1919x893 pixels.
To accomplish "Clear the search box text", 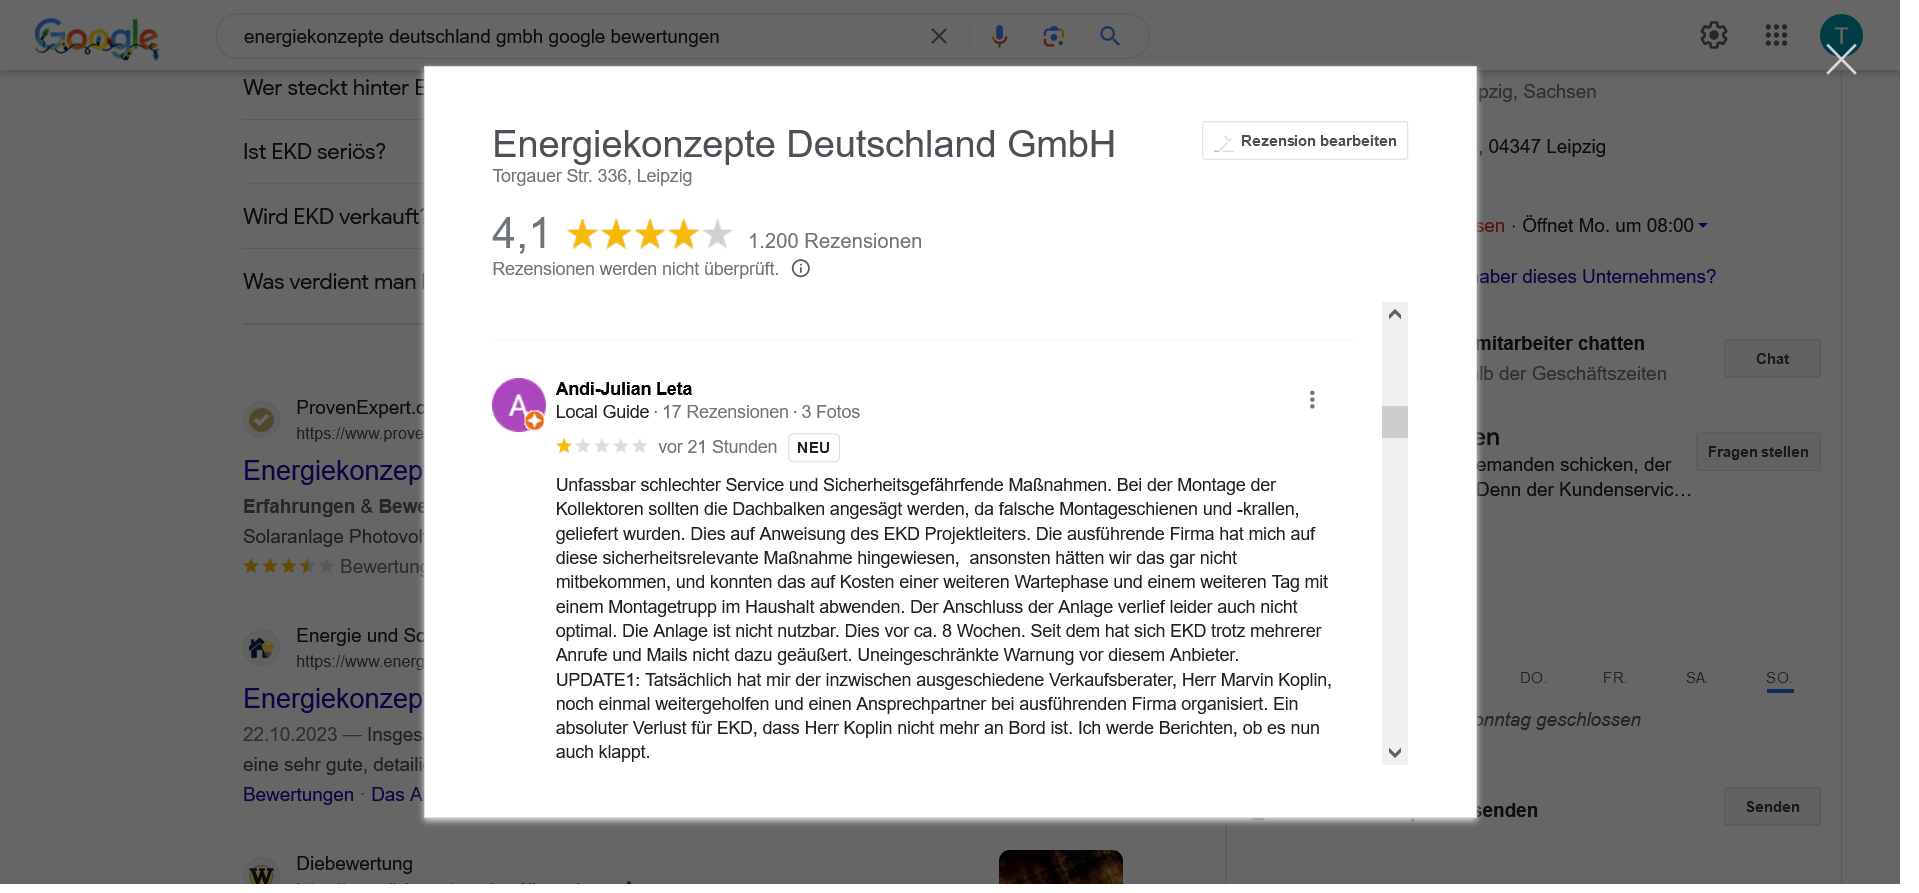I will tap(938, 36).
